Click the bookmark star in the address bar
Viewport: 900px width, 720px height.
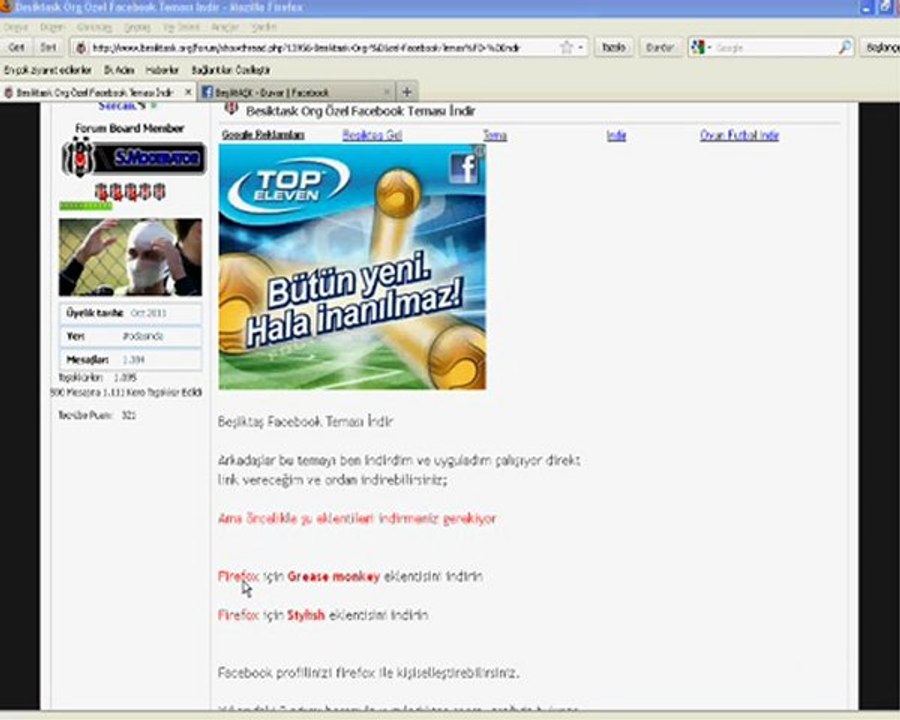pyautogui.click(x=567, y=48)
